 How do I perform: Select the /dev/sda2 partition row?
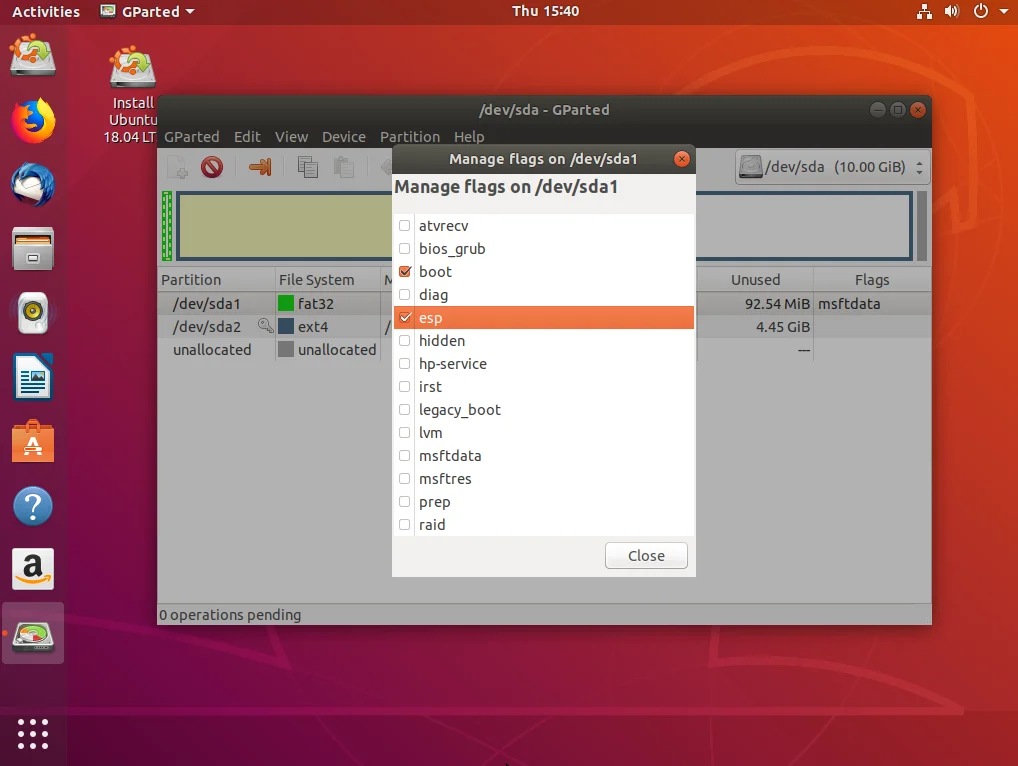(x=207, y=327)
